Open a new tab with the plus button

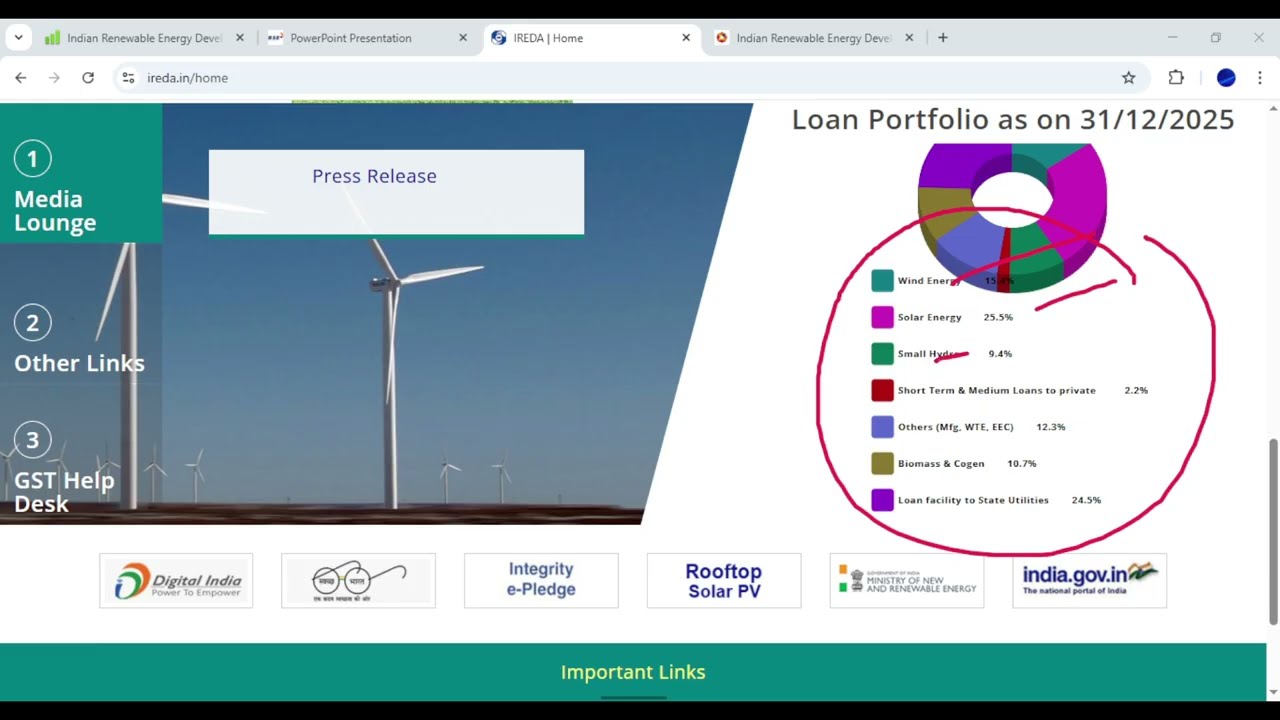pos(942,38)
